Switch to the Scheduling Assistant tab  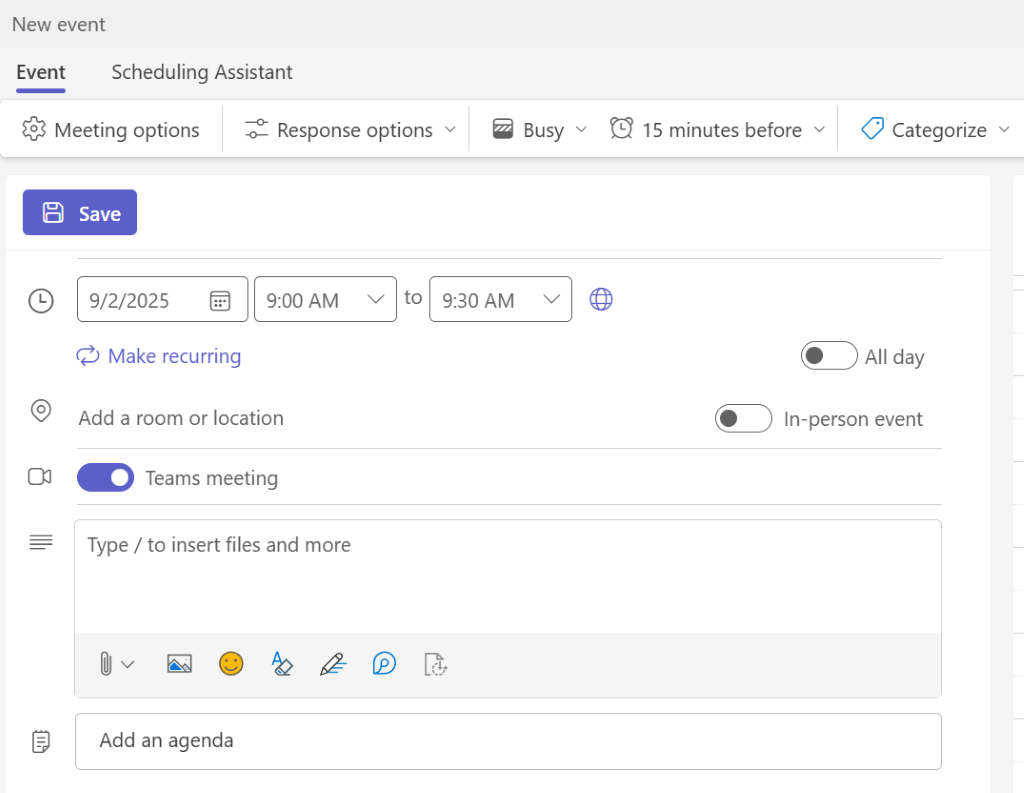tap(201, 72)
